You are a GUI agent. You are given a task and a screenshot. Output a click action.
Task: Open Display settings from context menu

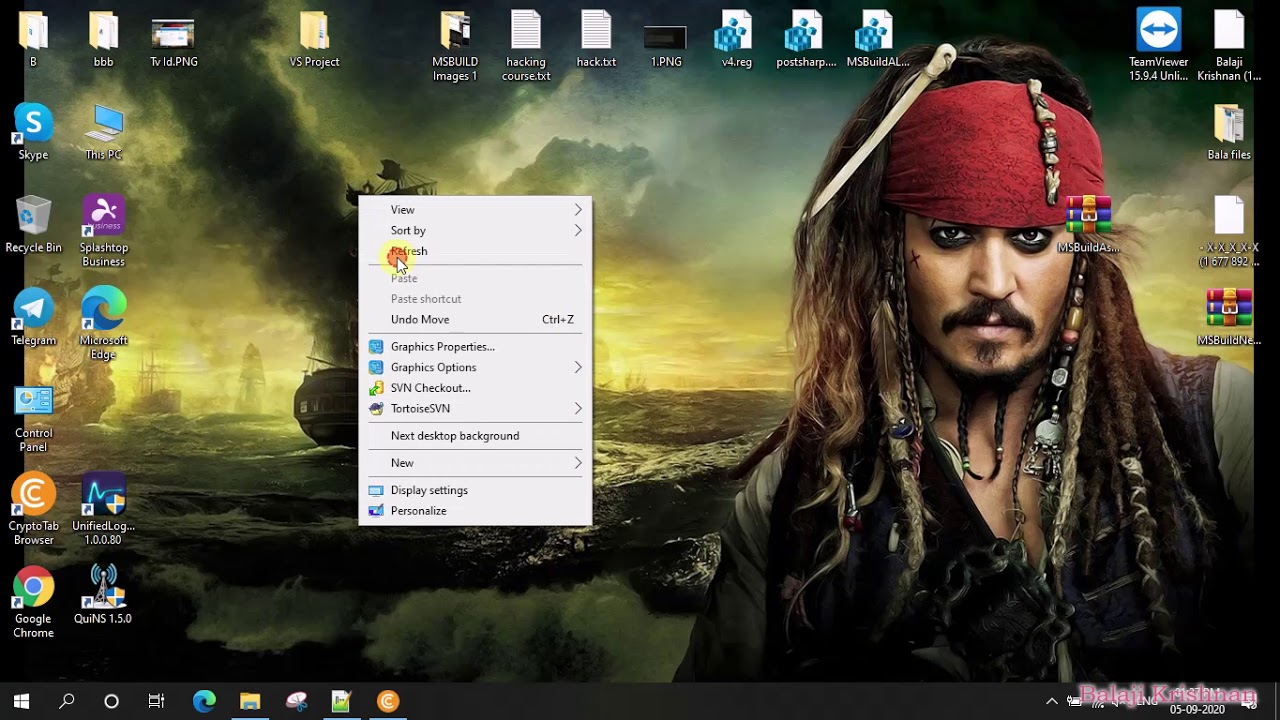(475, 490)
